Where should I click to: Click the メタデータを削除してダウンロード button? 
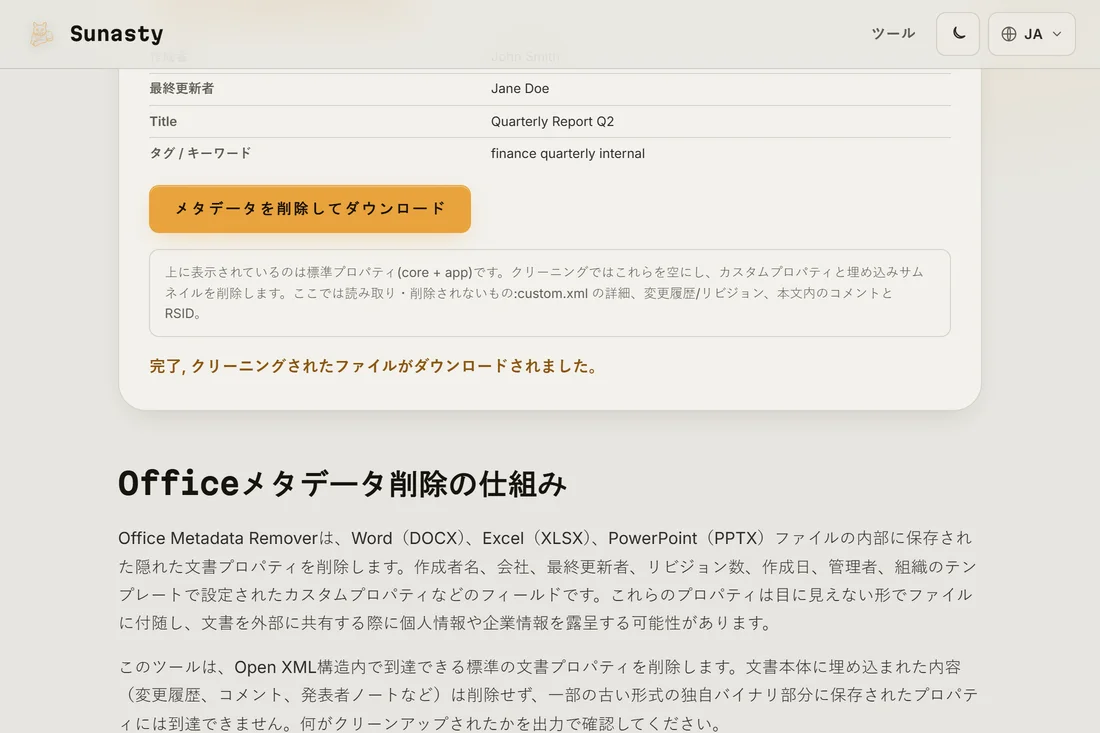[x=309, y=208]
